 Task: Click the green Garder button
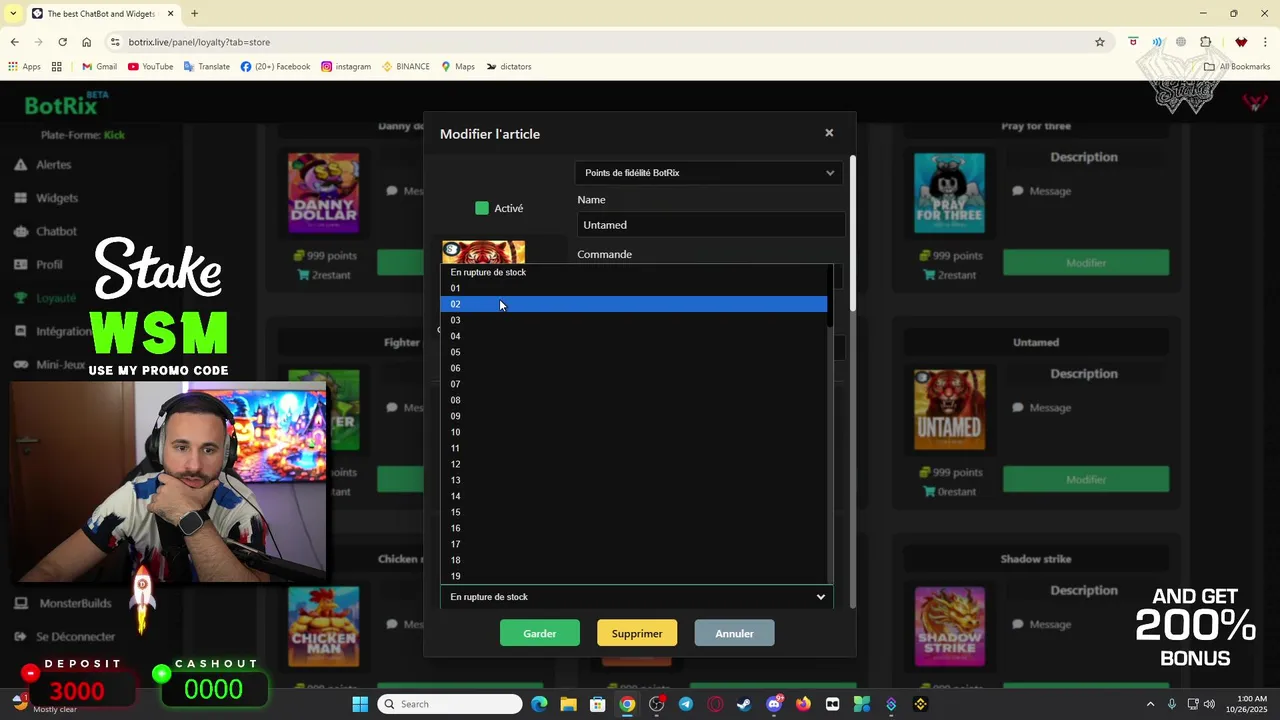coord(540,633)
